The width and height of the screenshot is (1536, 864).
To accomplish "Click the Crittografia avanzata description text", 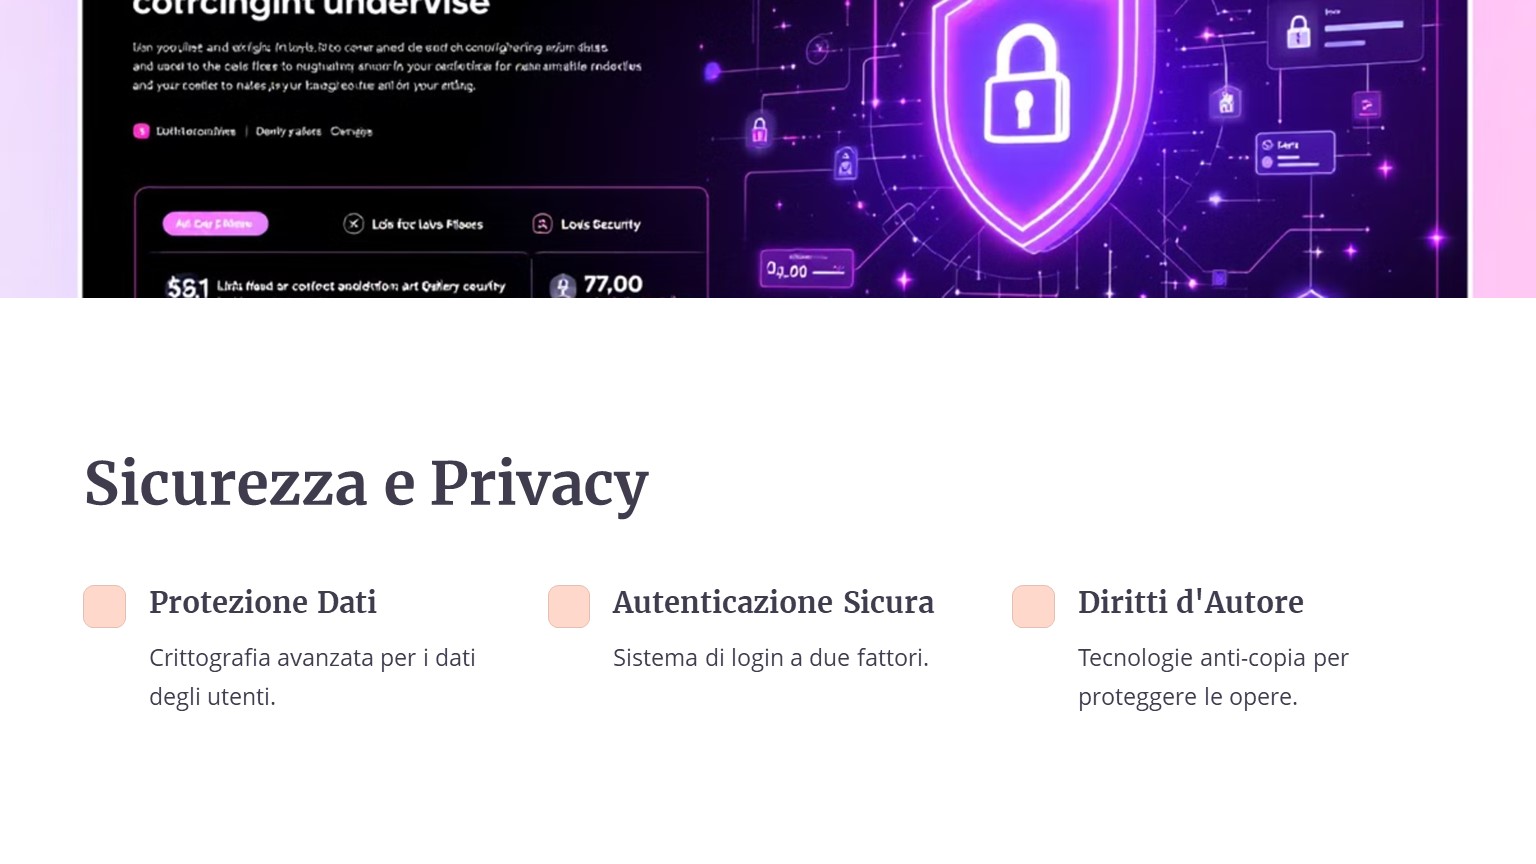I will click(x=312, y=677).
